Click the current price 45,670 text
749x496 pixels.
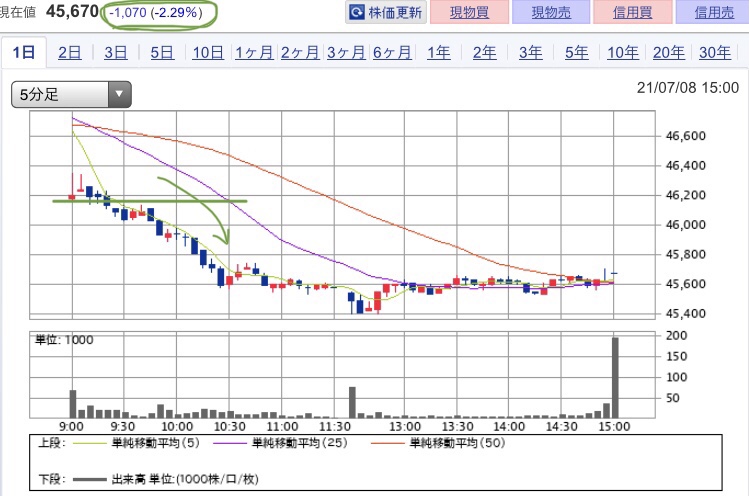tap(73, 11)
